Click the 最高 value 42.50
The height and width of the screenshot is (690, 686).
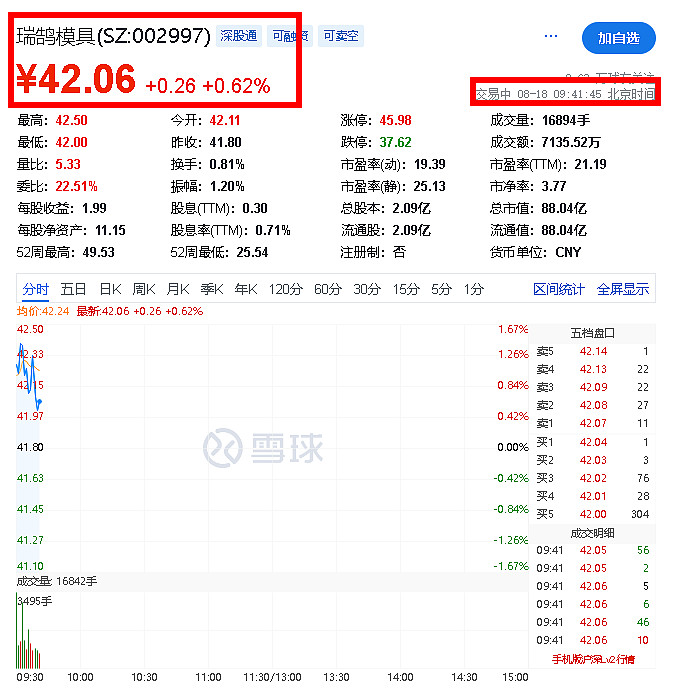tap(71, 120)
